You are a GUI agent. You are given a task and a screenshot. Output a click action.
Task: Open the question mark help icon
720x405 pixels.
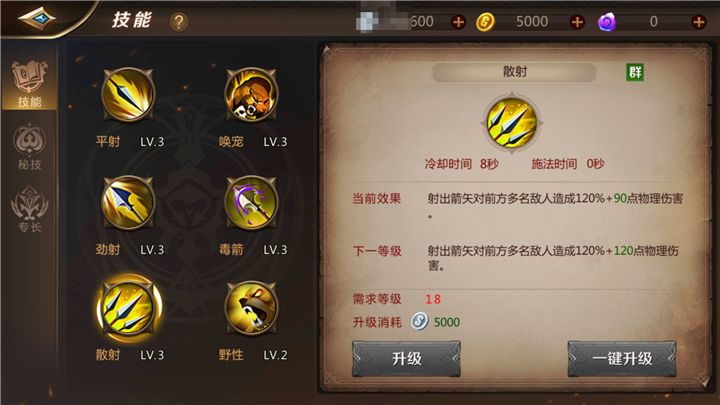click(x=179, y=22)
